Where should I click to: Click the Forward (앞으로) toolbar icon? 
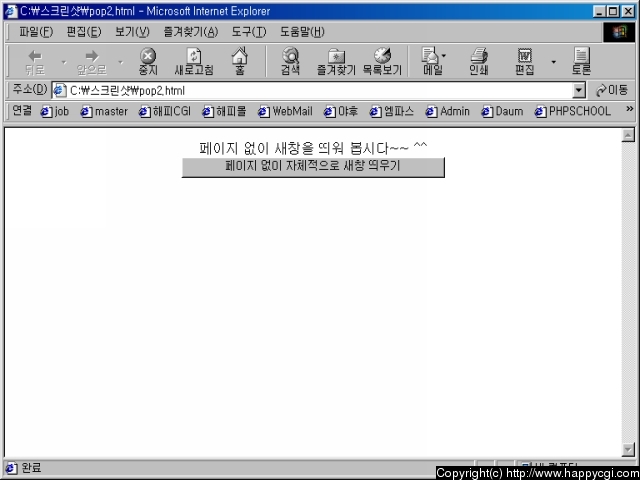pyautogui.click(x=92, y=62)
